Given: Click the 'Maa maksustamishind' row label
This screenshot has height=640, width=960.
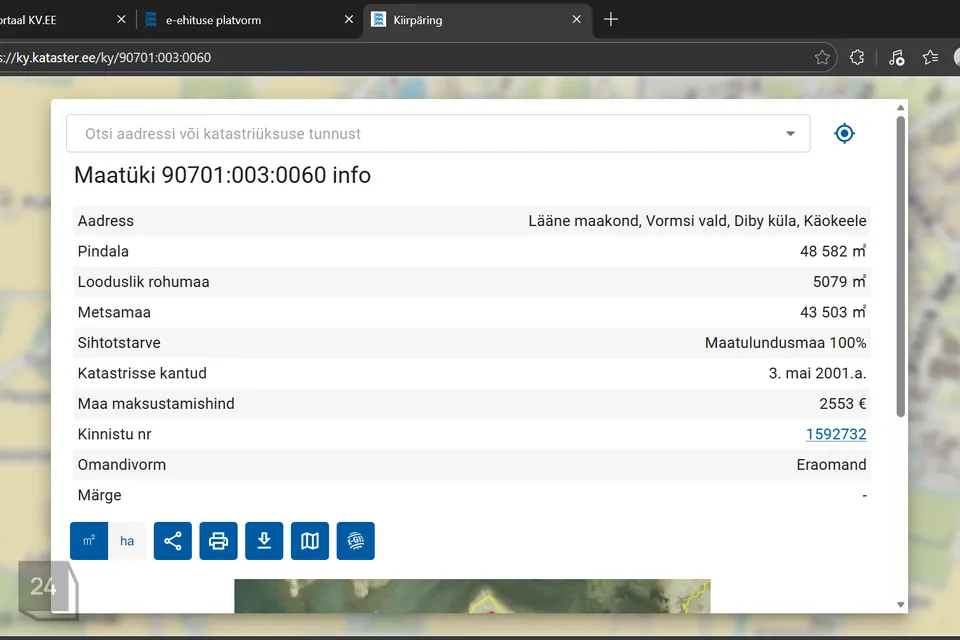Looking at the screenshot, I should pos(156,404).
